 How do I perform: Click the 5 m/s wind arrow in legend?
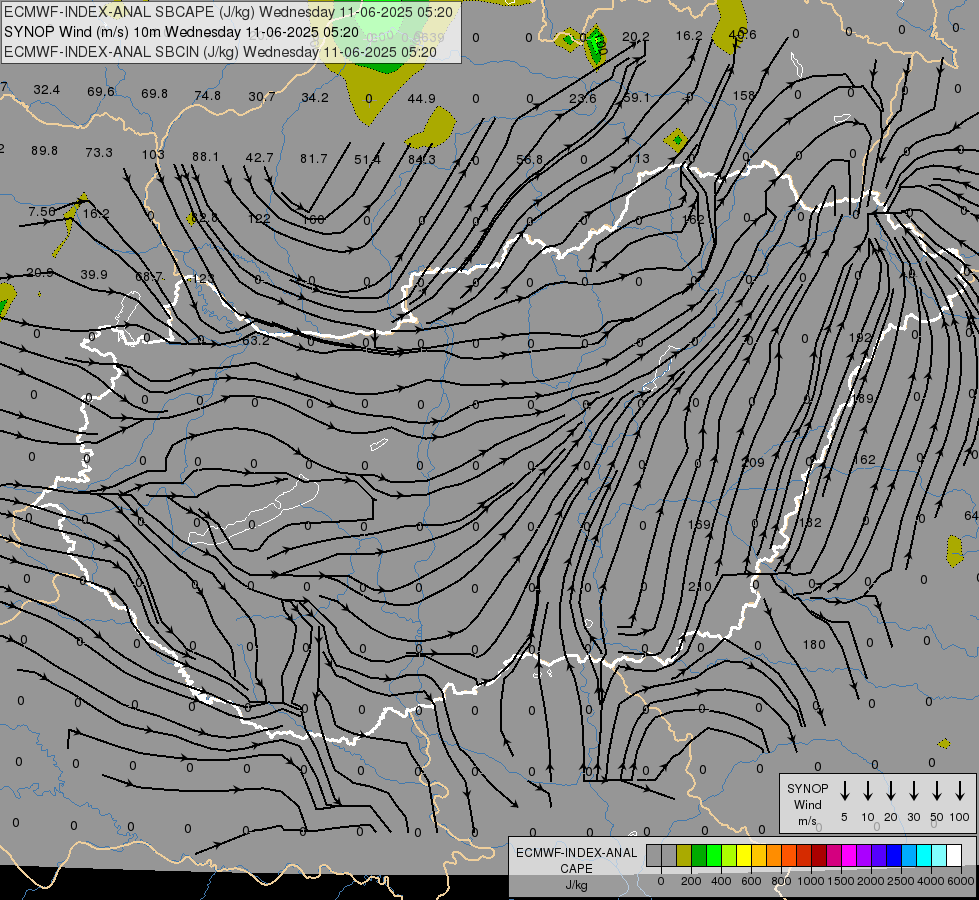(845, 791)
